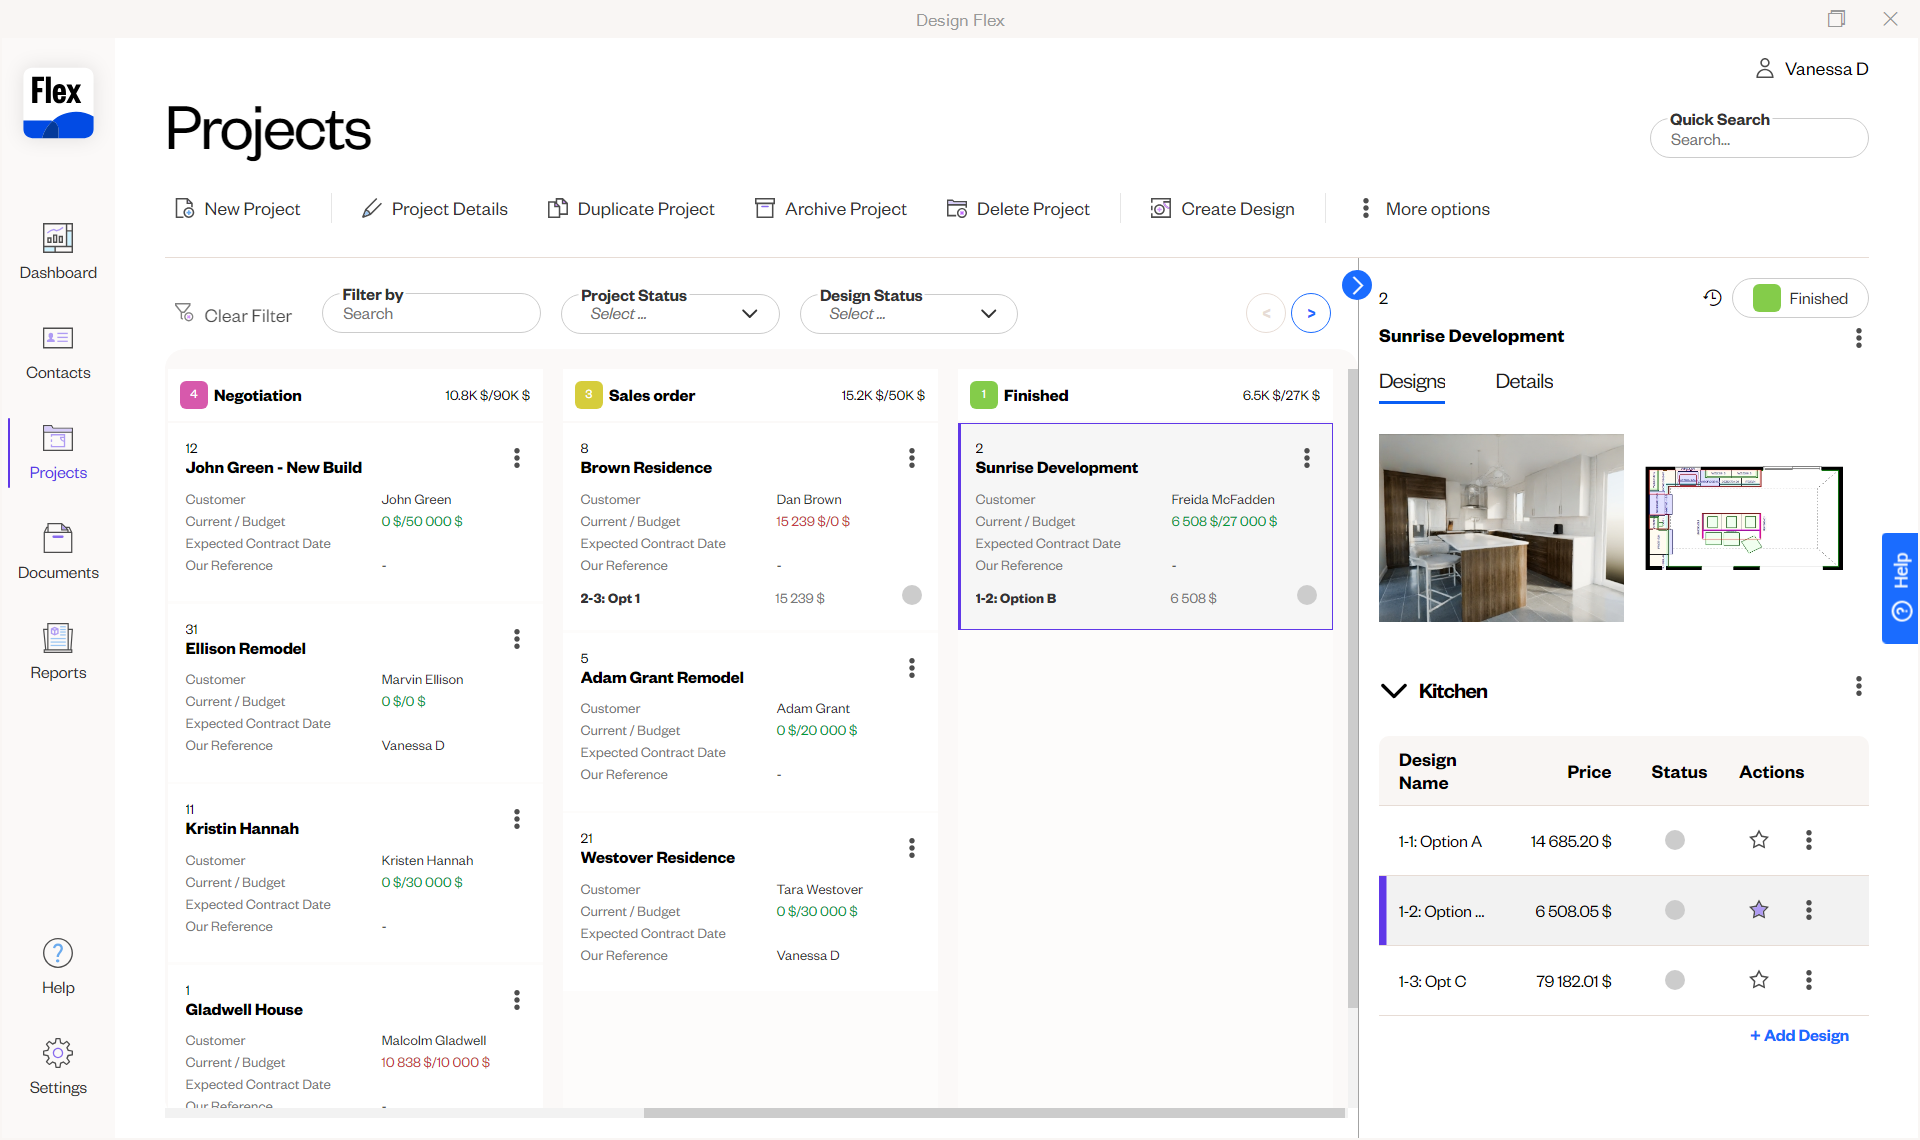Click the Quick Search field

tap(1759, 138)
